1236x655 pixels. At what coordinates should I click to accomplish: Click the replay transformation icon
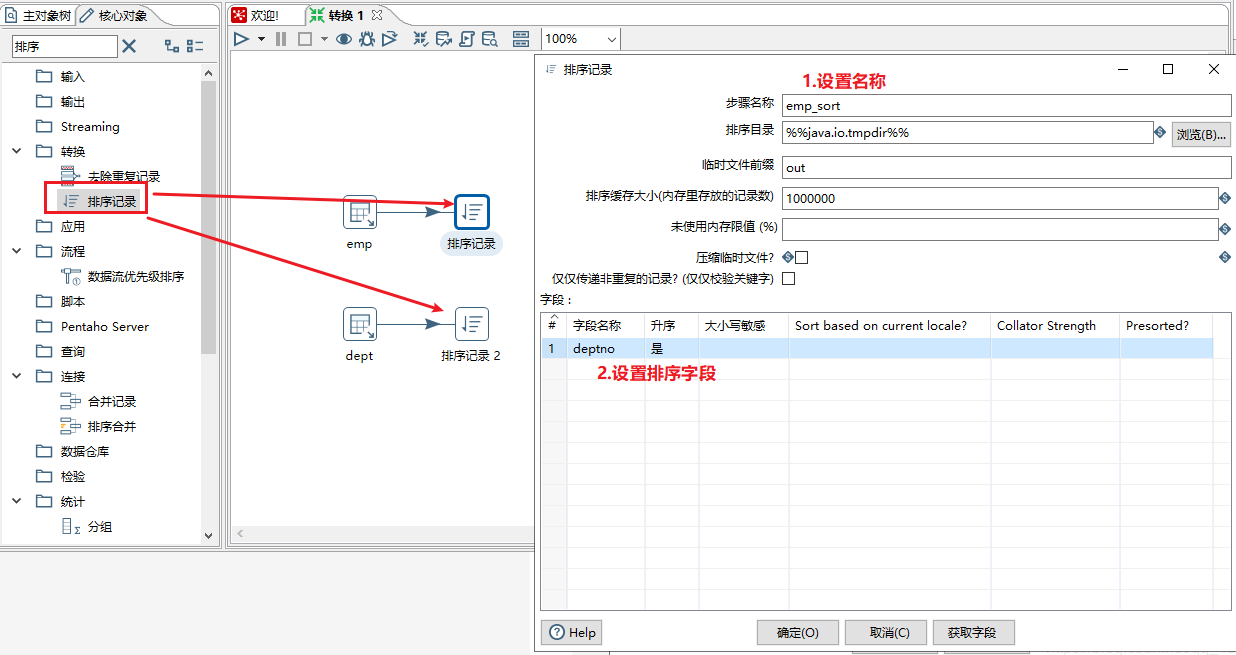[x=390, y=39]
